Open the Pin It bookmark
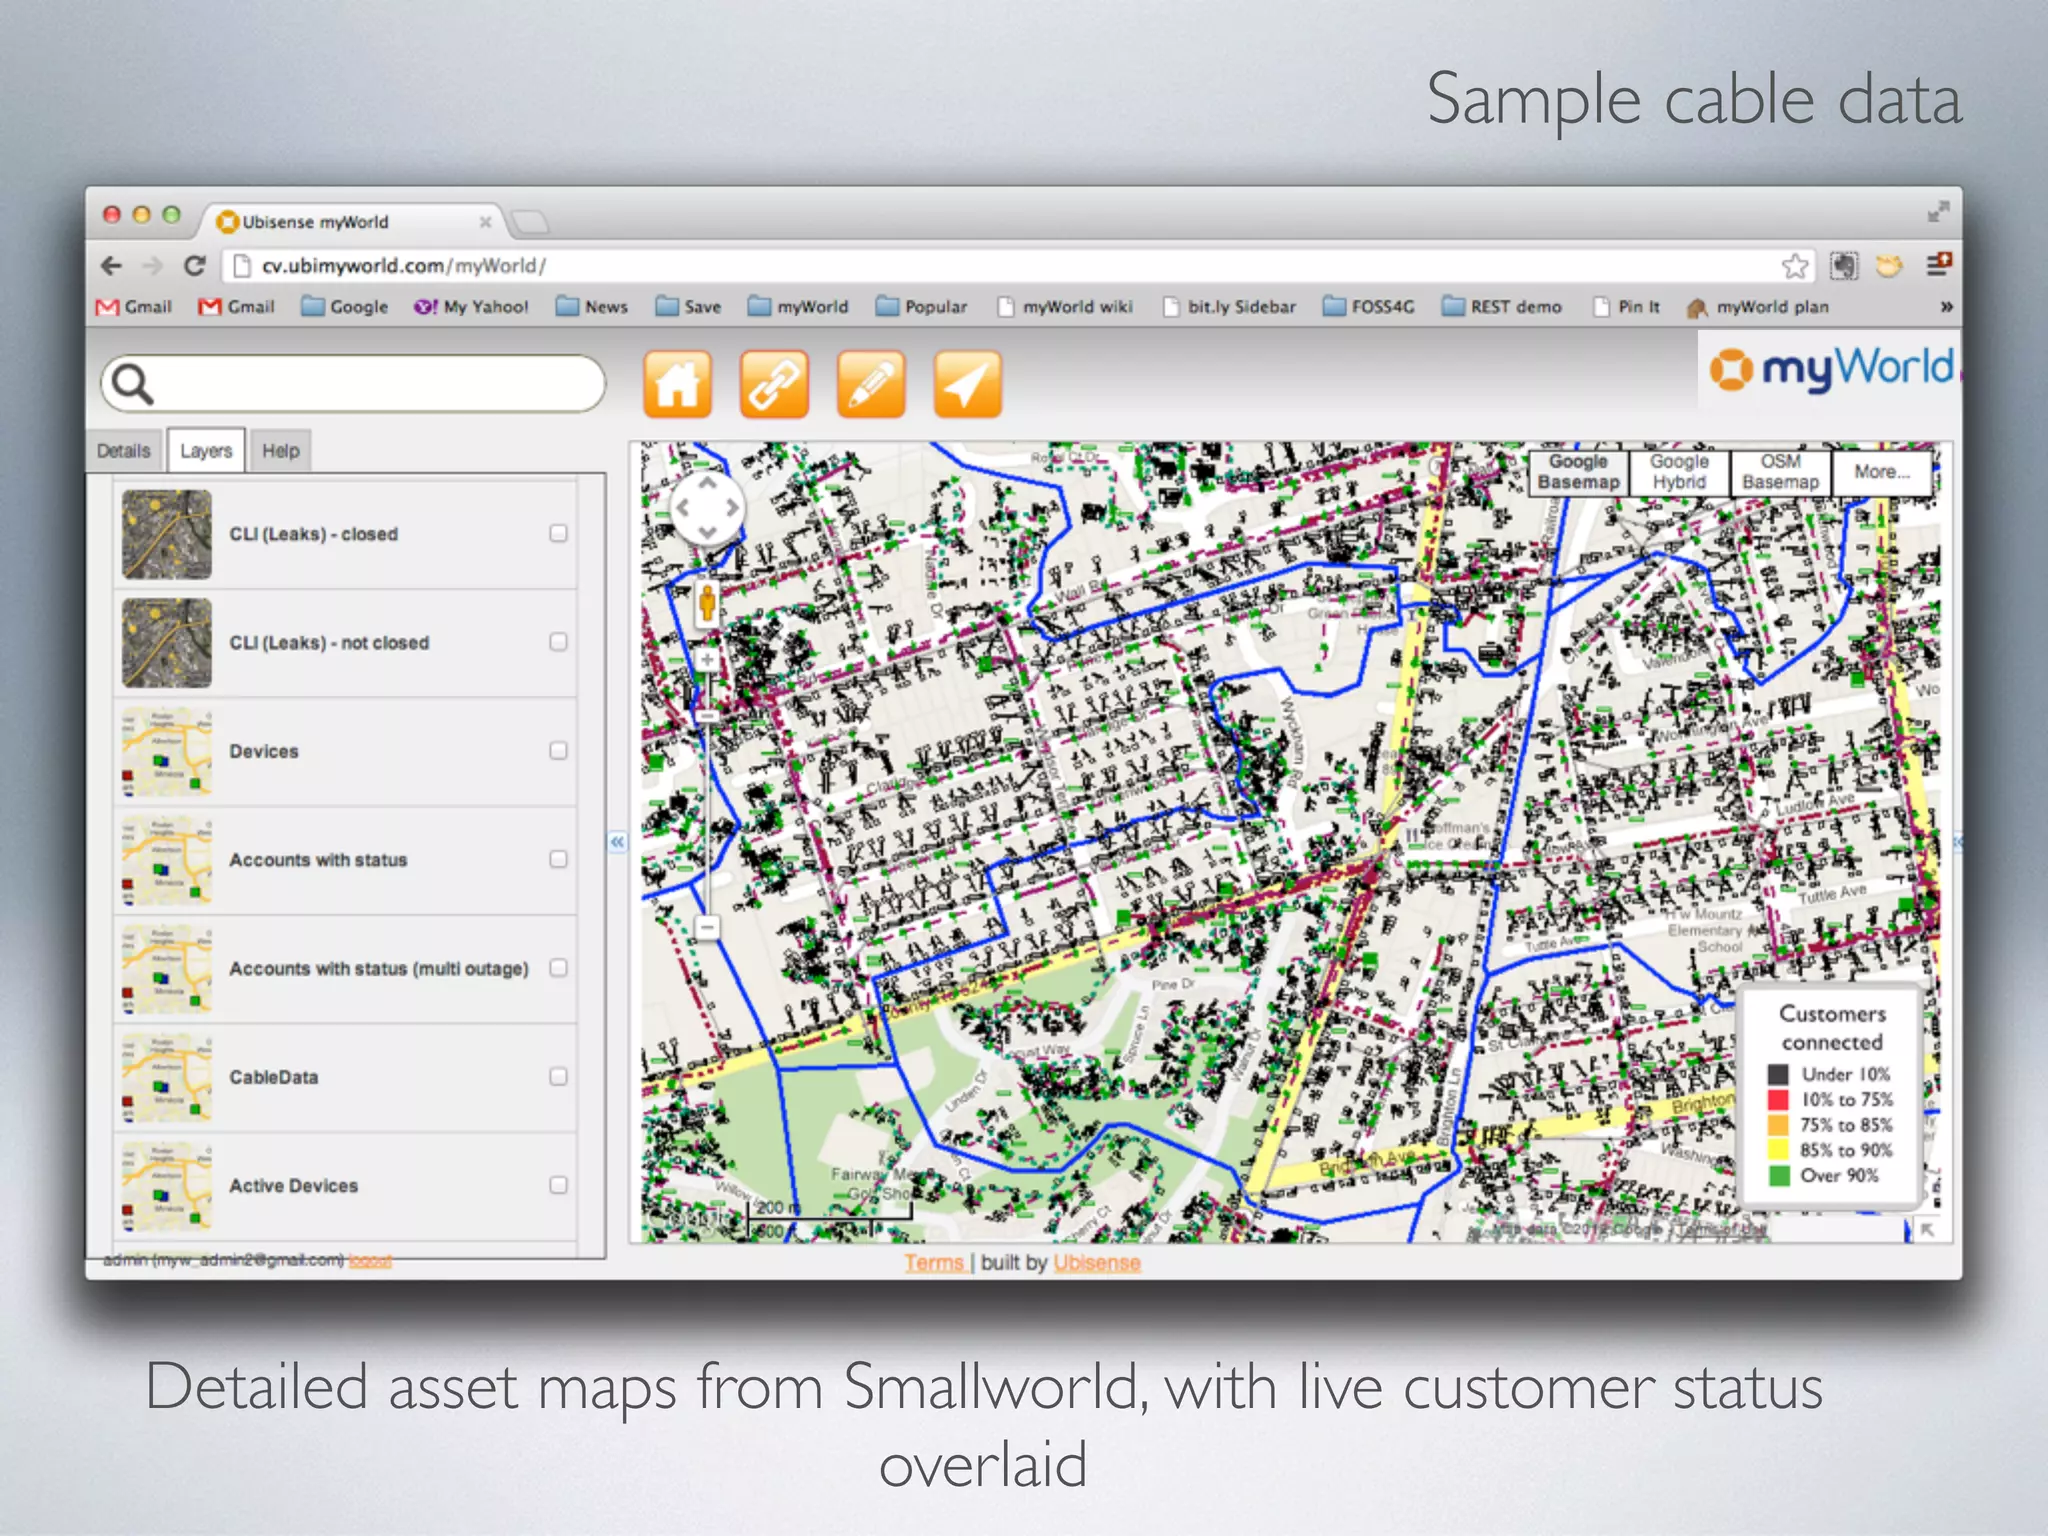The height and width of the screenshot is (1536, 2048). [1626, 307]
